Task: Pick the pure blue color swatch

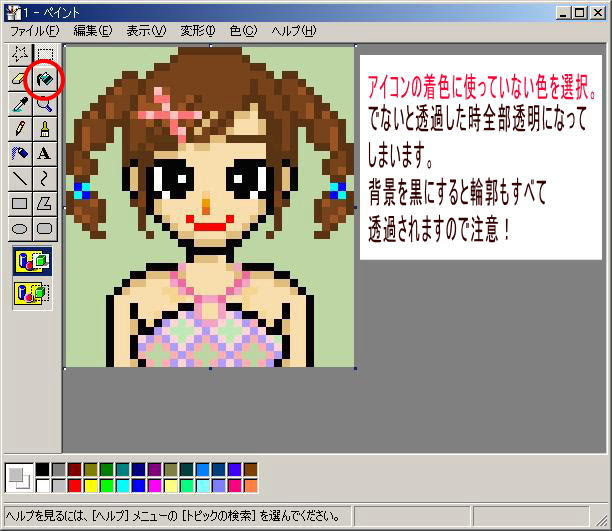Action: click(139, 485)
